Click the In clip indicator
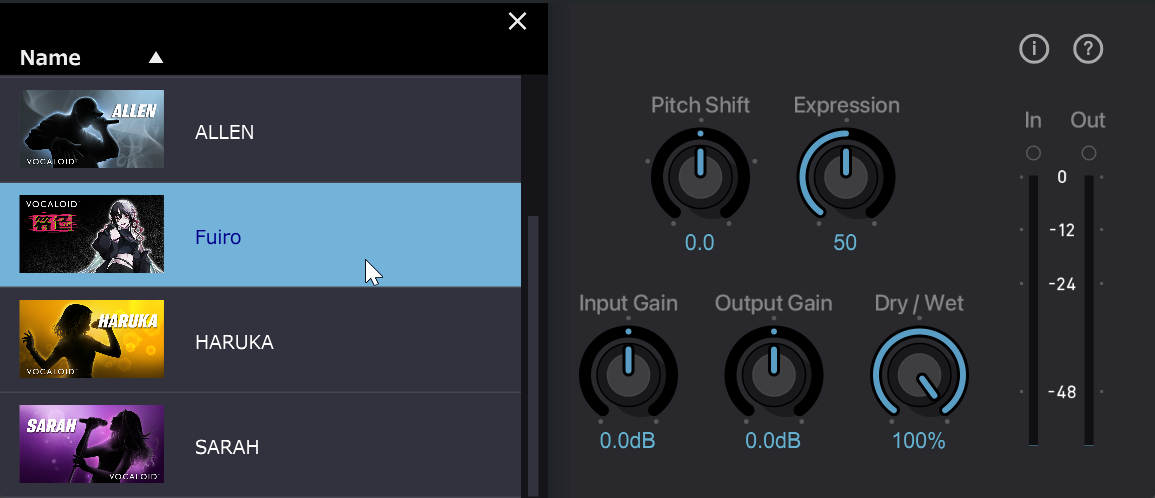This screenshot has width=1155, height=498. coord(1033,153)
